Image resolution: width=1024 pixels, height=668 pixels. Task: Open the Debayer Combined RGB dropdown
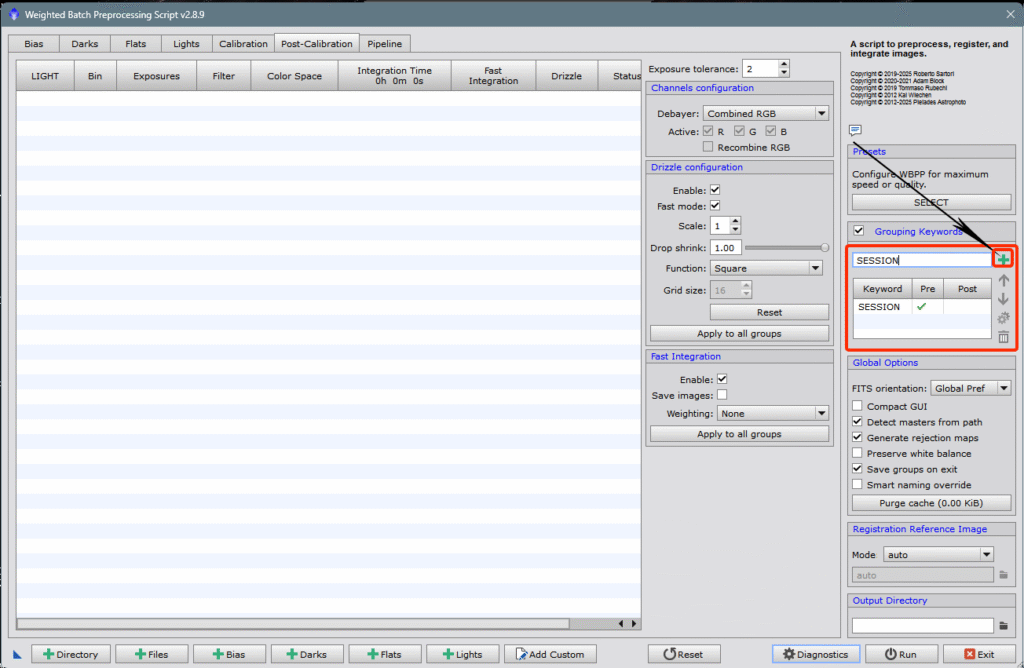(766, 114)
